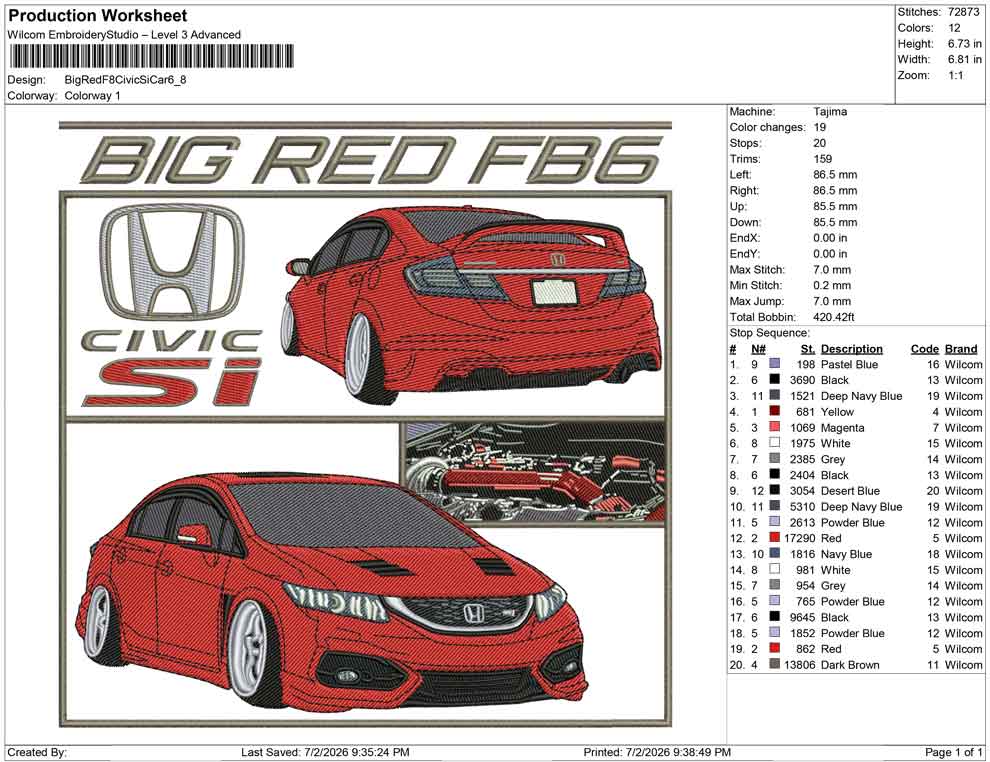990x762 pixels.
Task: Click the Description column header
Action: pos(852,349)
